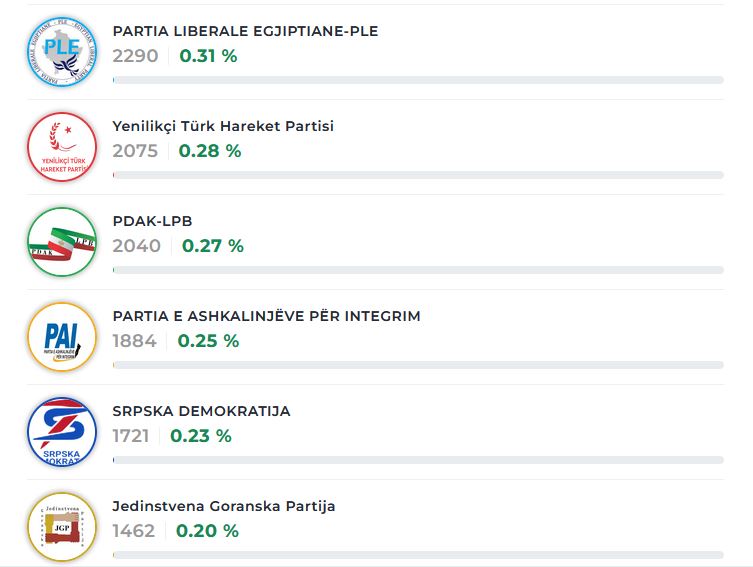This screenshot has width=753, height=567.
Task: Select Yenilikçi Türk Hareket Partisi title
Action: coord(223,126)
